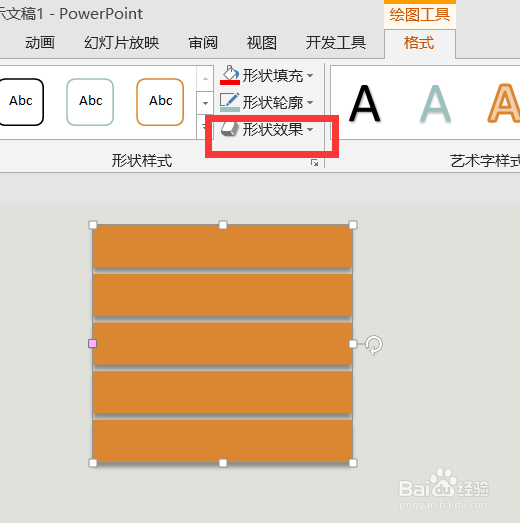Screen dimensions: 520x523
Task: Switch to the 开发工具 tab
Action: (336, 43)
